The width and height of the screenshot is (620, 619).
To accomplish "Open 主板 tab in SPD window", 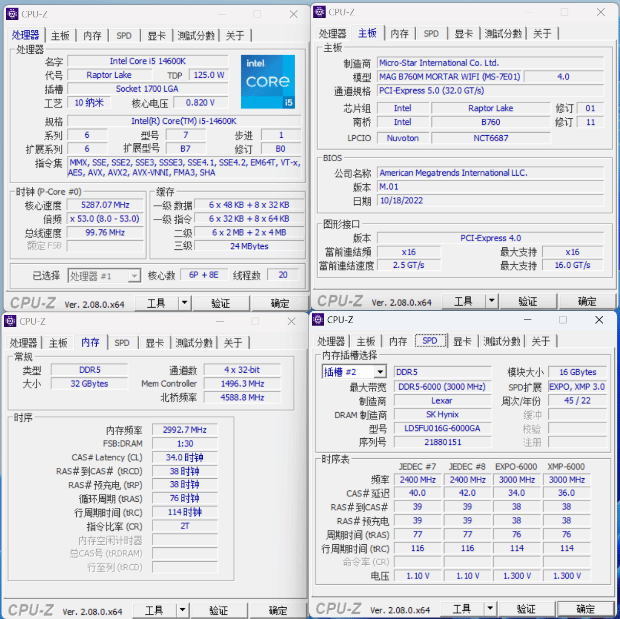I will 365,341.
